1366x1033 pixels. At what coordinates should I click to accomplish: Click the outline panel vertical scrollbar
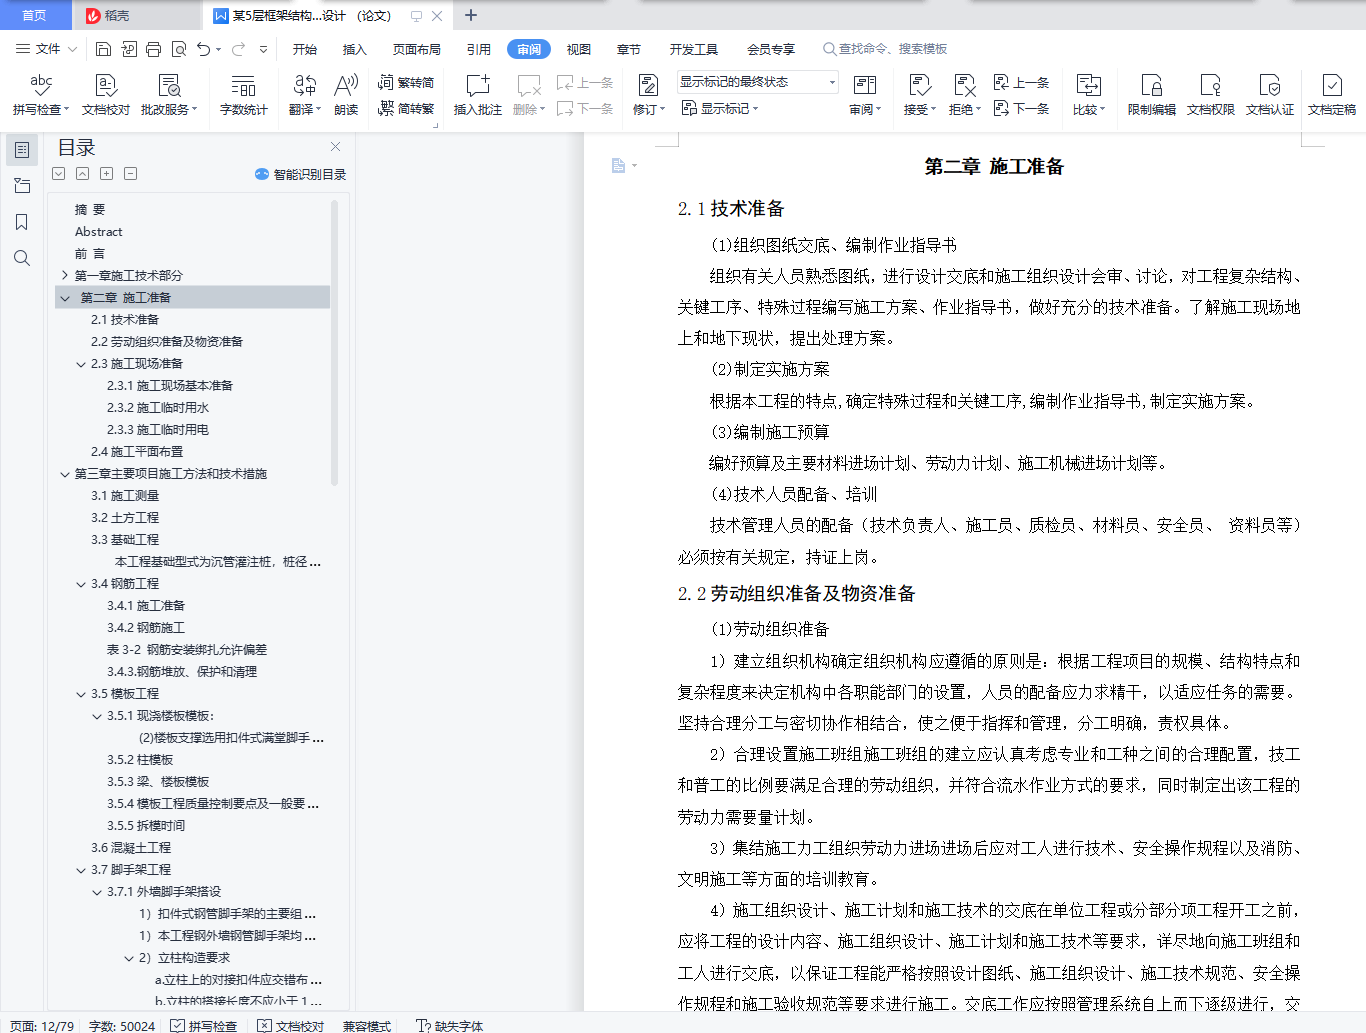(x=334, y=343)
